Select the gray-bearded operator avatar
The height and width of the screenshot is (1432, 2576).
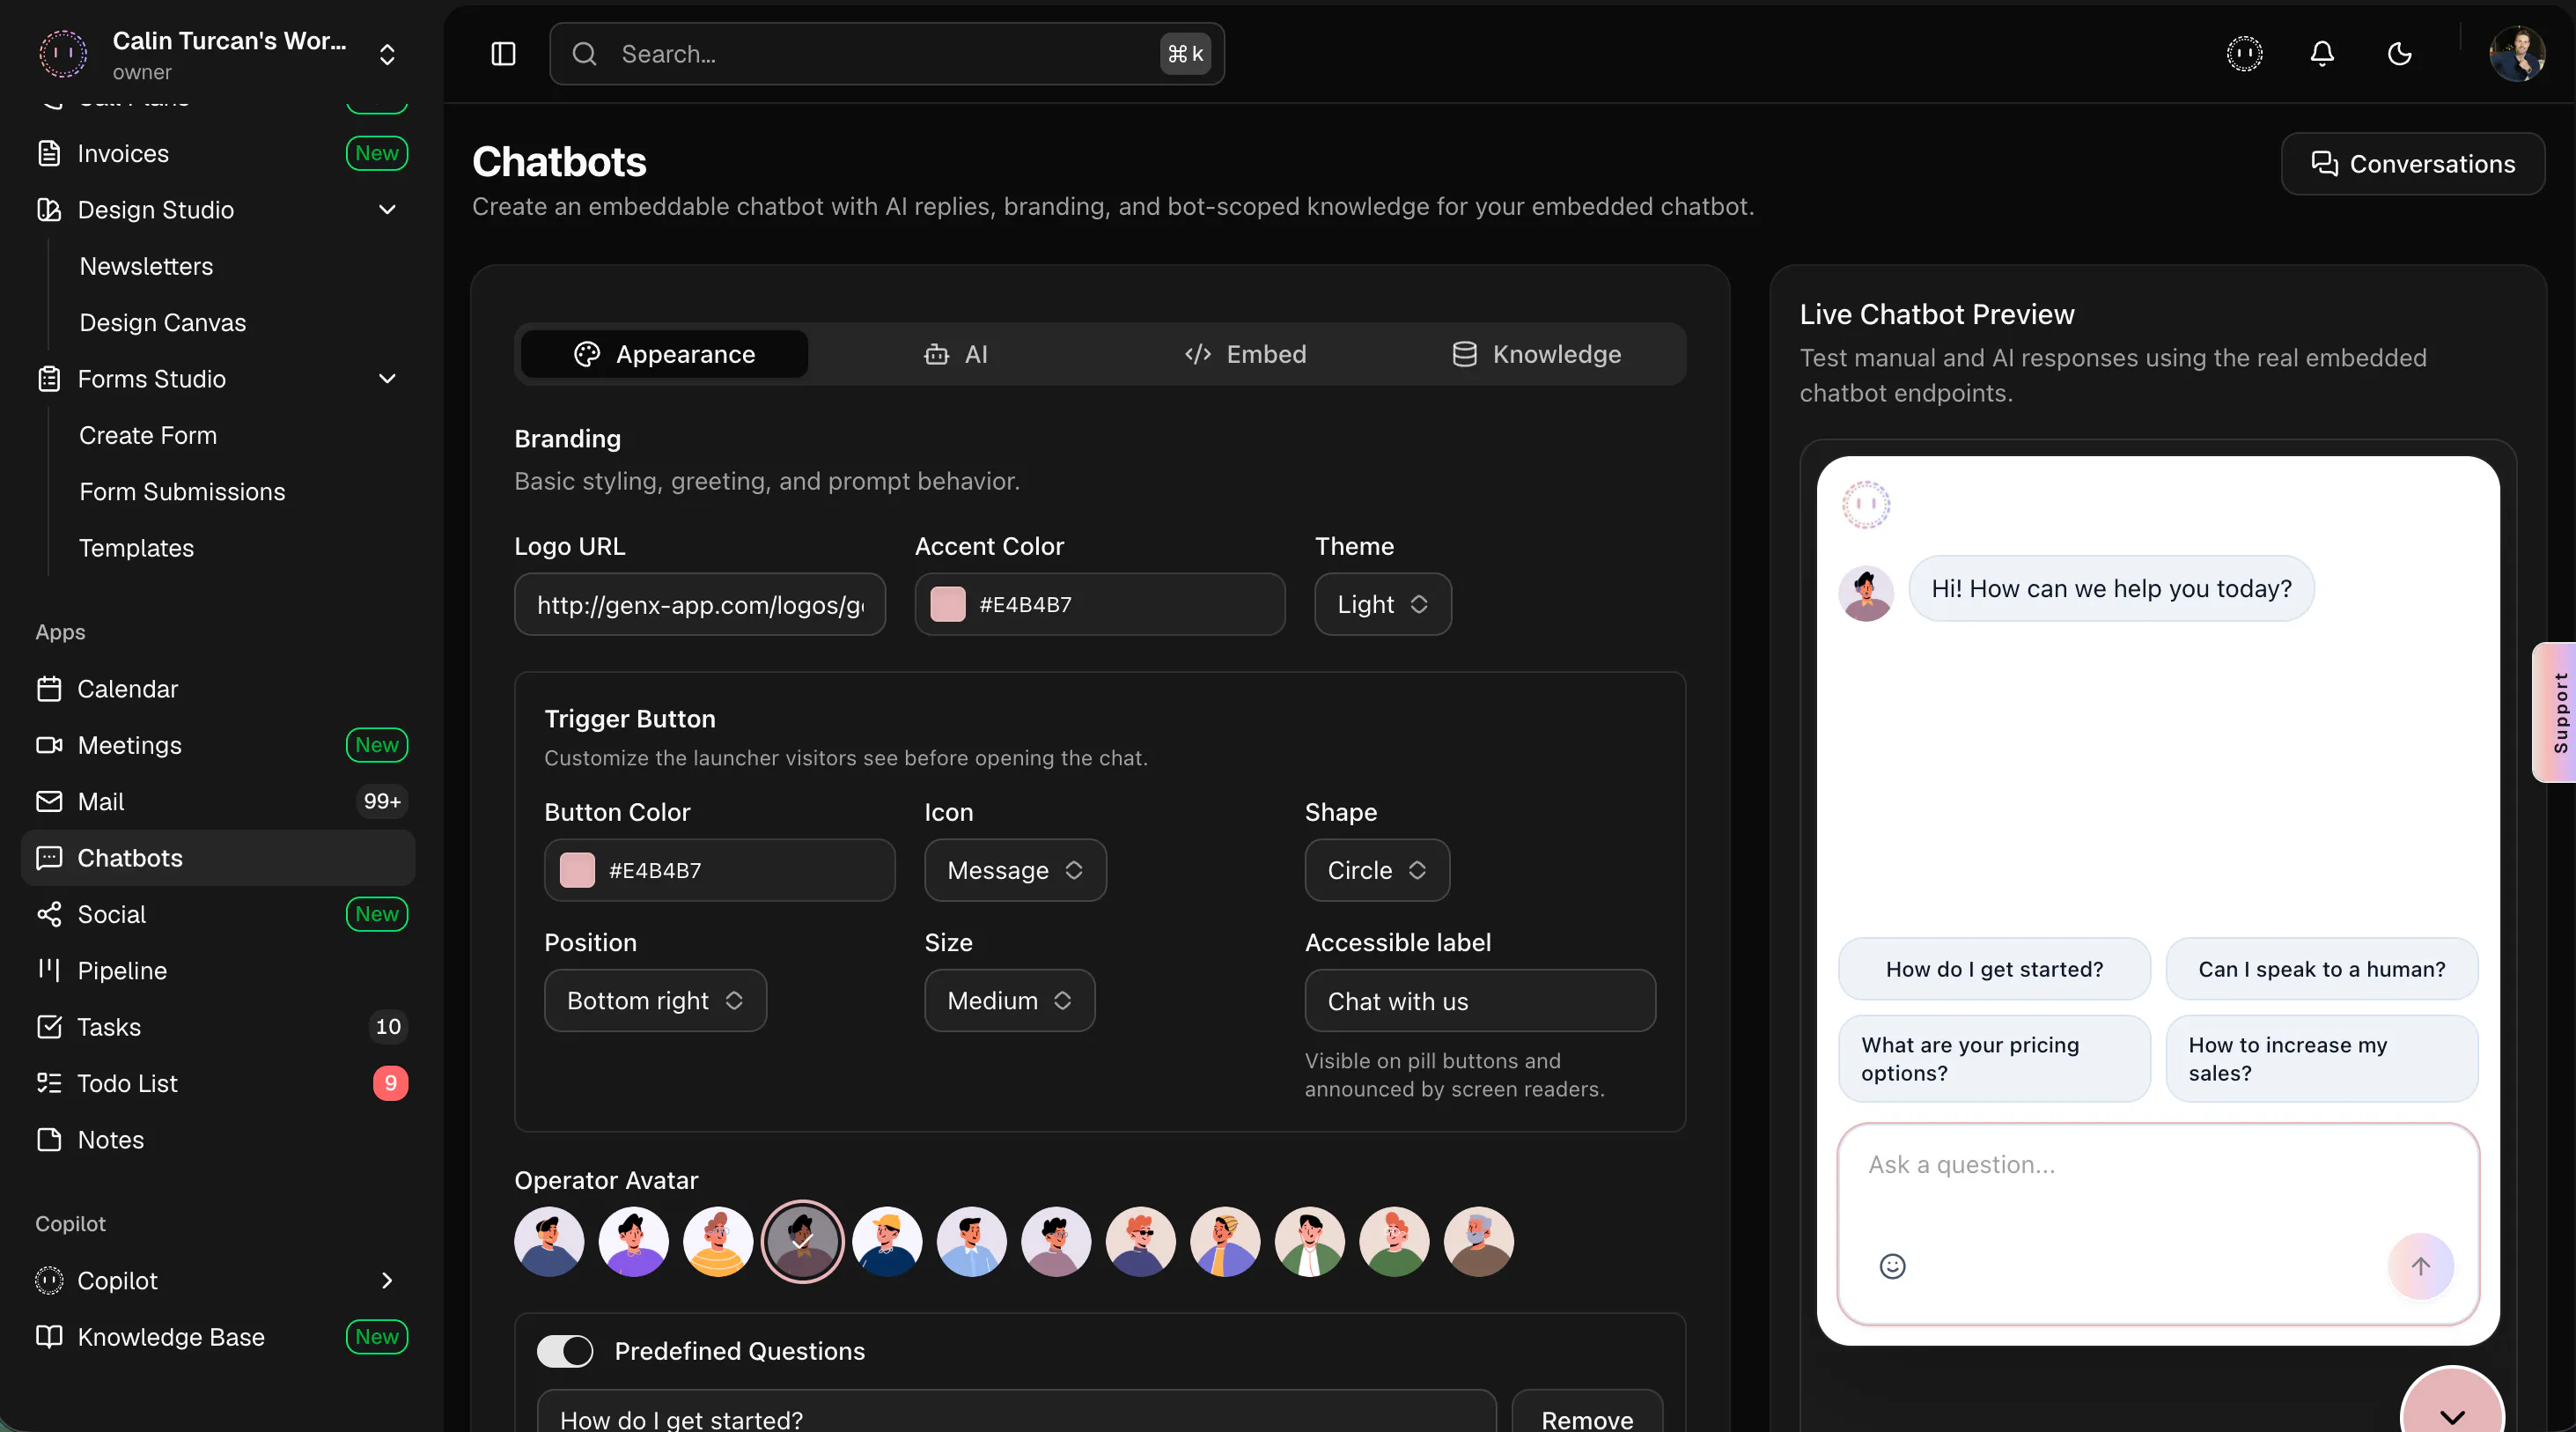[x=1478, y=1241]
